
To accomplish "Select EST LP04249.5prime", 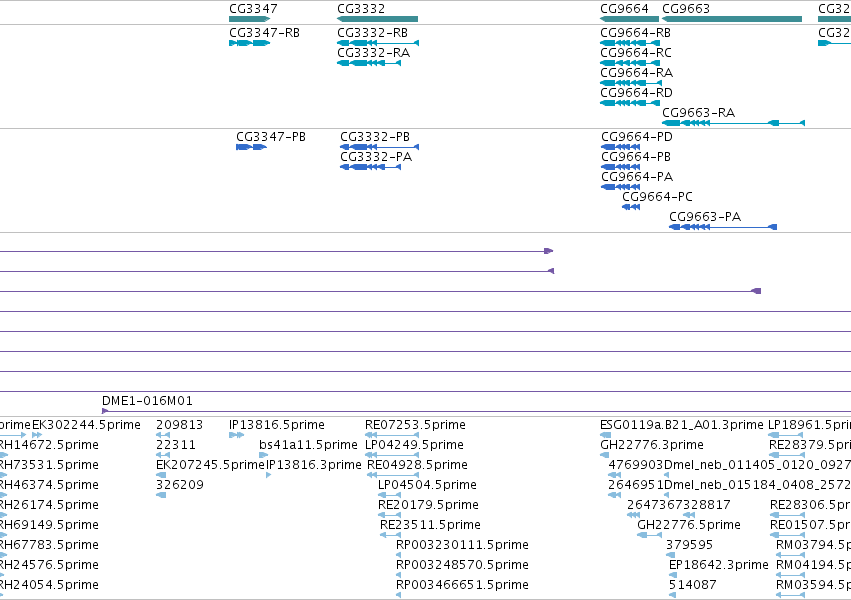I will (x=414, y=445).
